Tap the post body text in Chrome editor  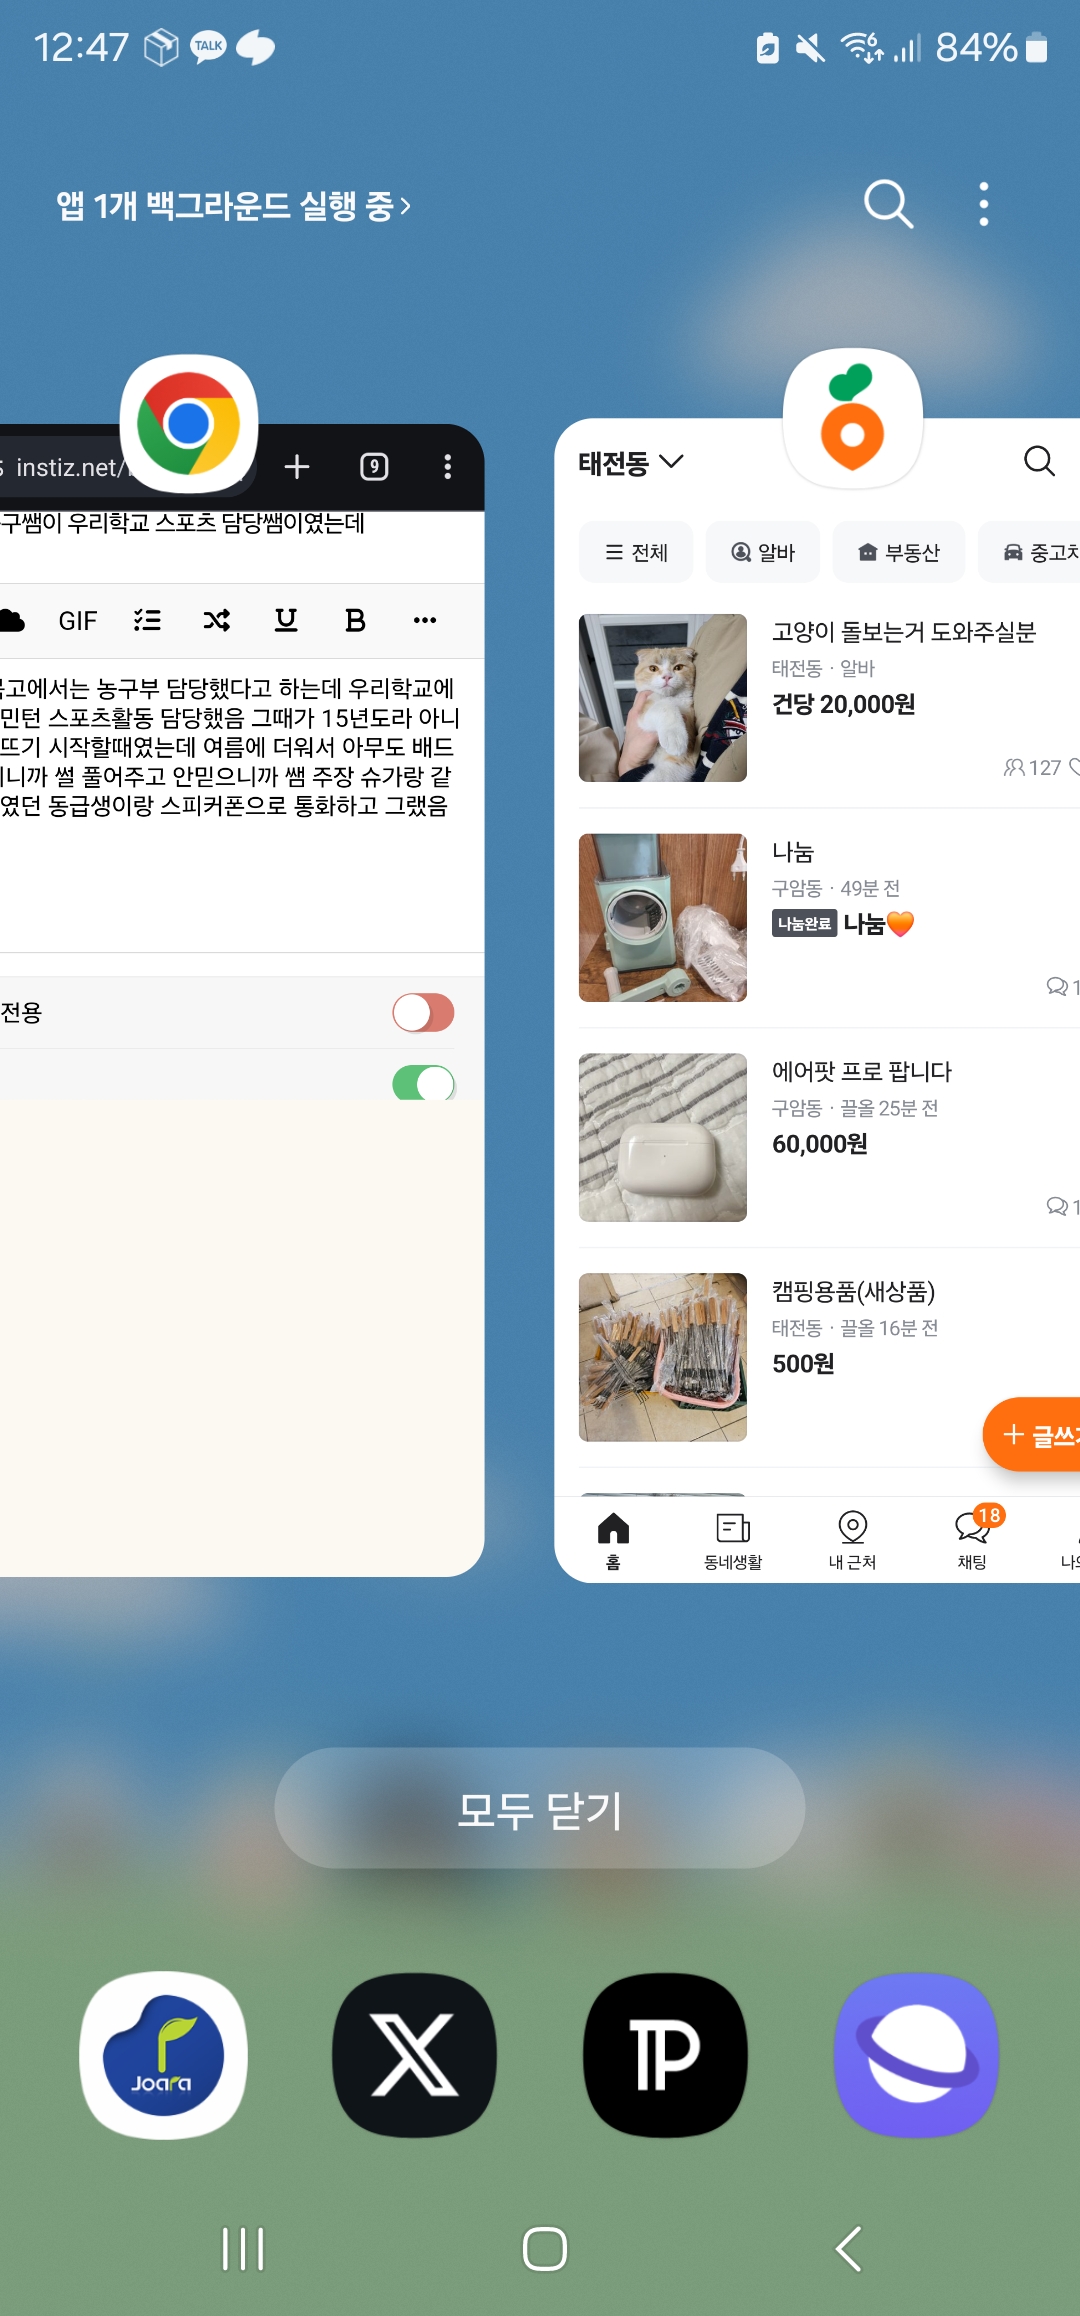point(228,747)
